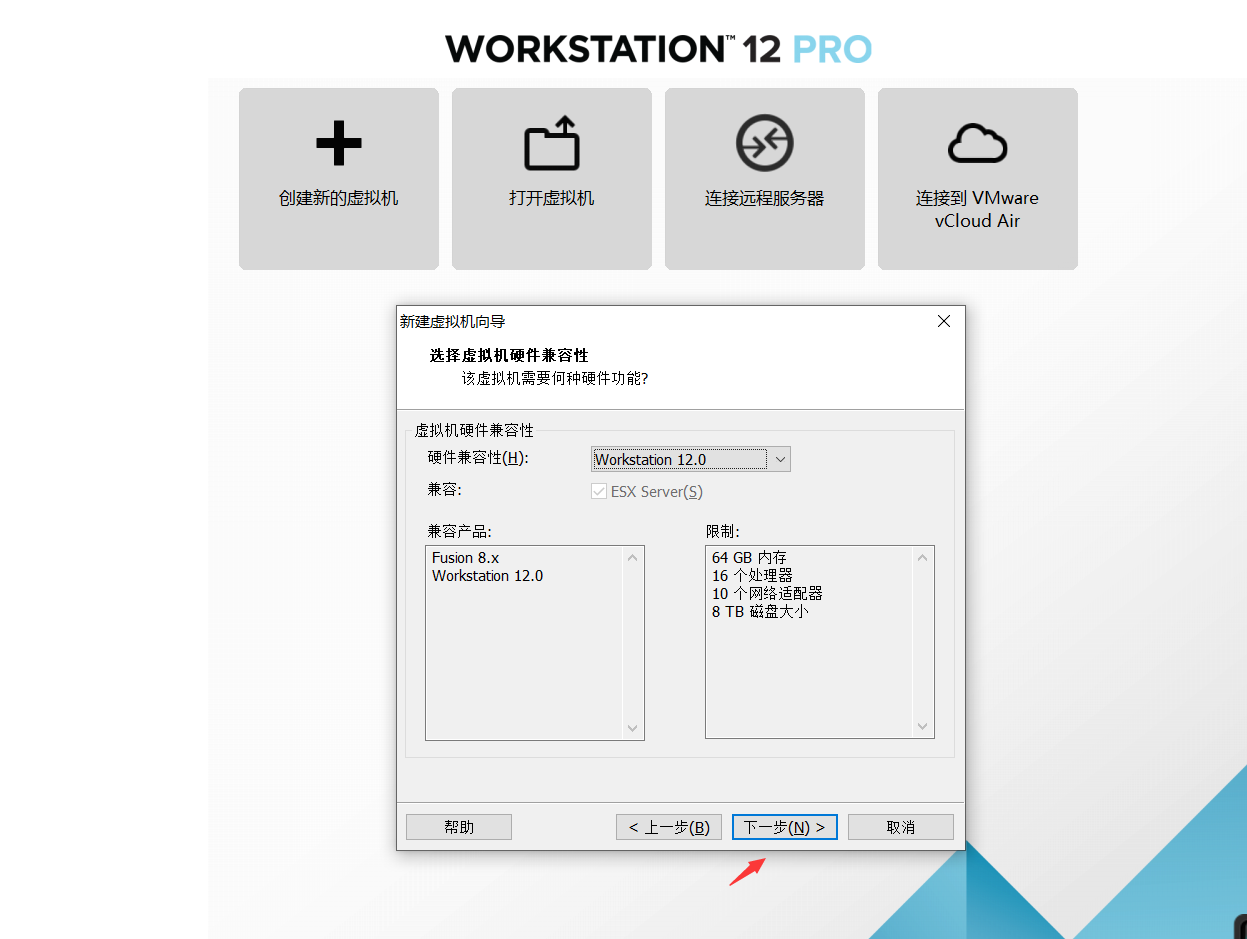Image resolution: width=1247 pixels, height=939 pixels.
Task: Click up arrow of 兼容产品 list scrollbar
Action: point(632,558)
